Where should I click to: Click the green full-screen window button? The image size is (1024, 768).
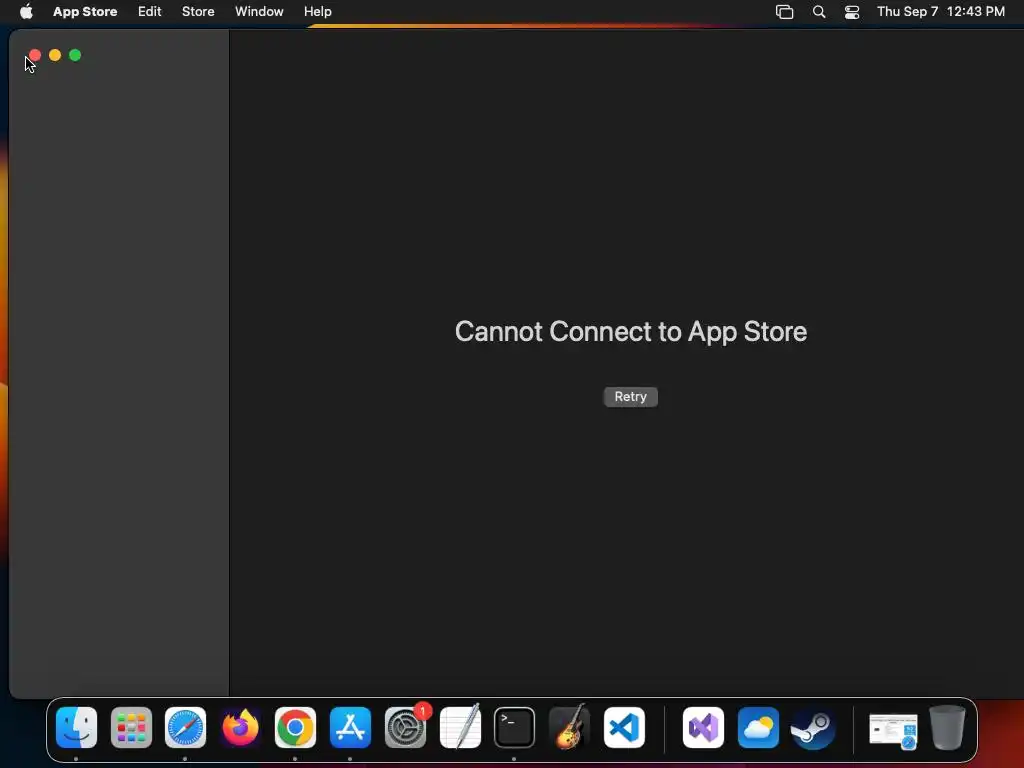pos(75,56)
